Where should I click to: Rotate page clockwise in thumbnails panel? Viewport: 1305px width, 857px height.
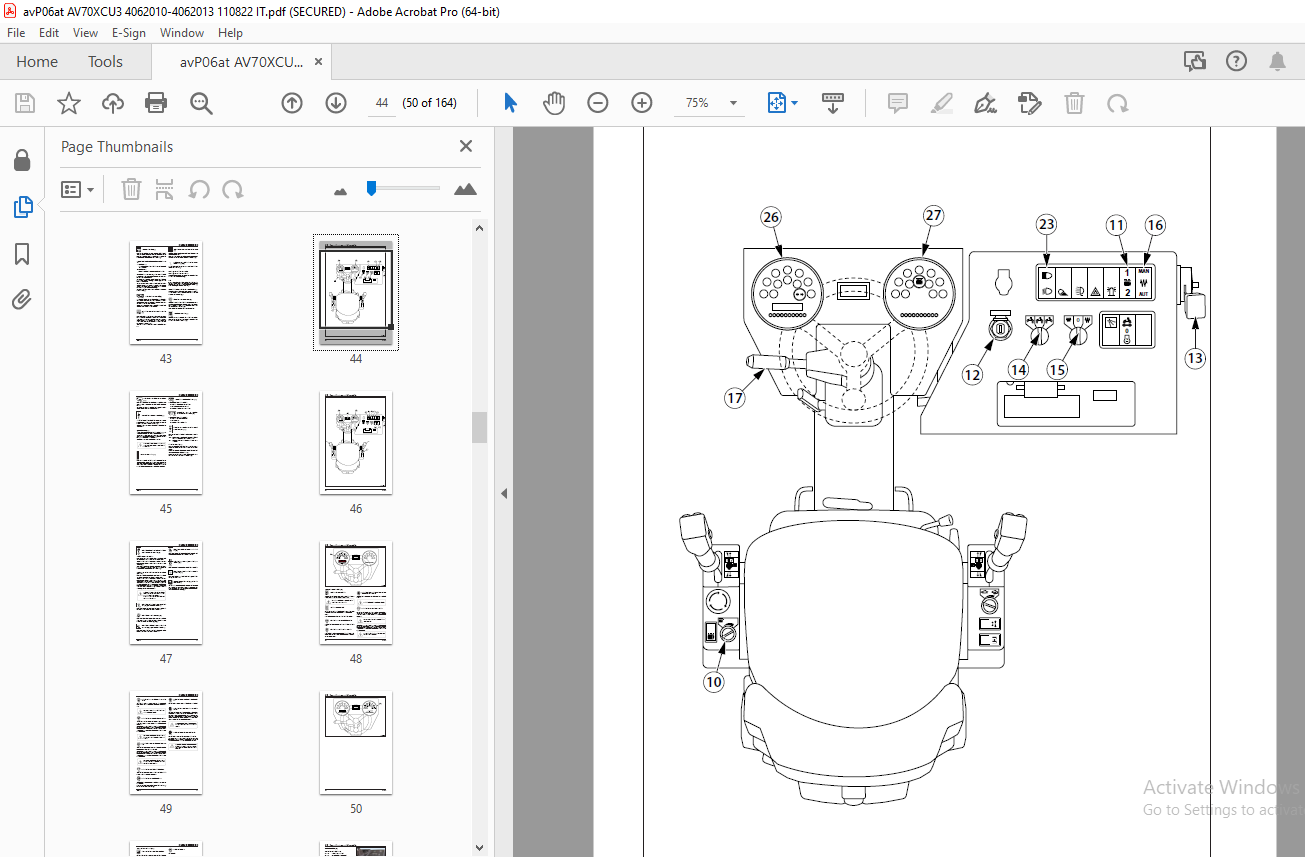[x=233, y=189]
